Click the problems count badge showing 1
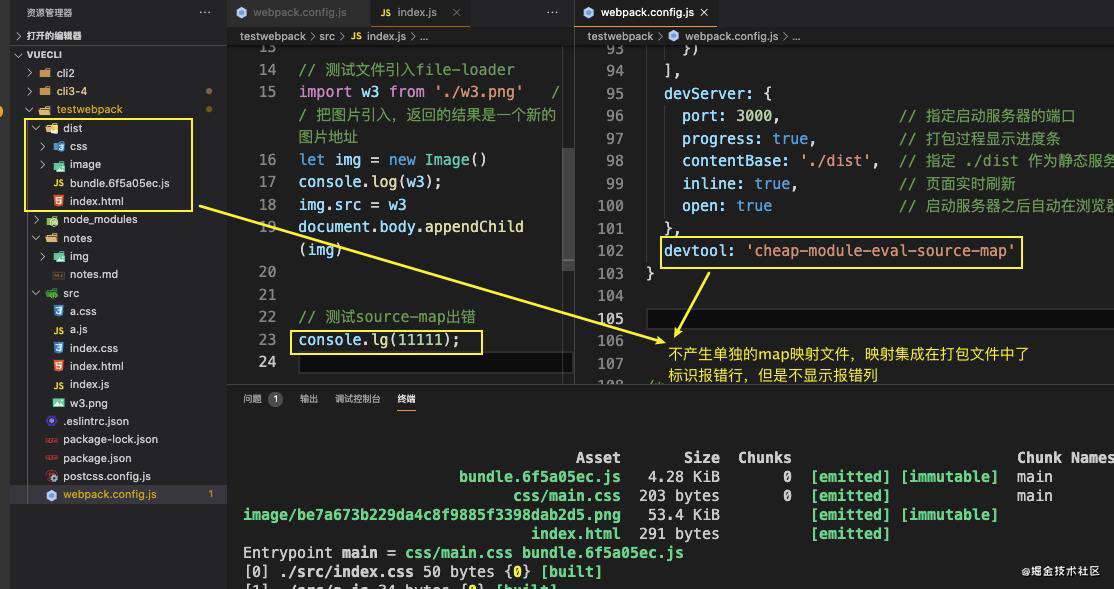The height and width of the screenshot is (589, 1114). point(276,399)
